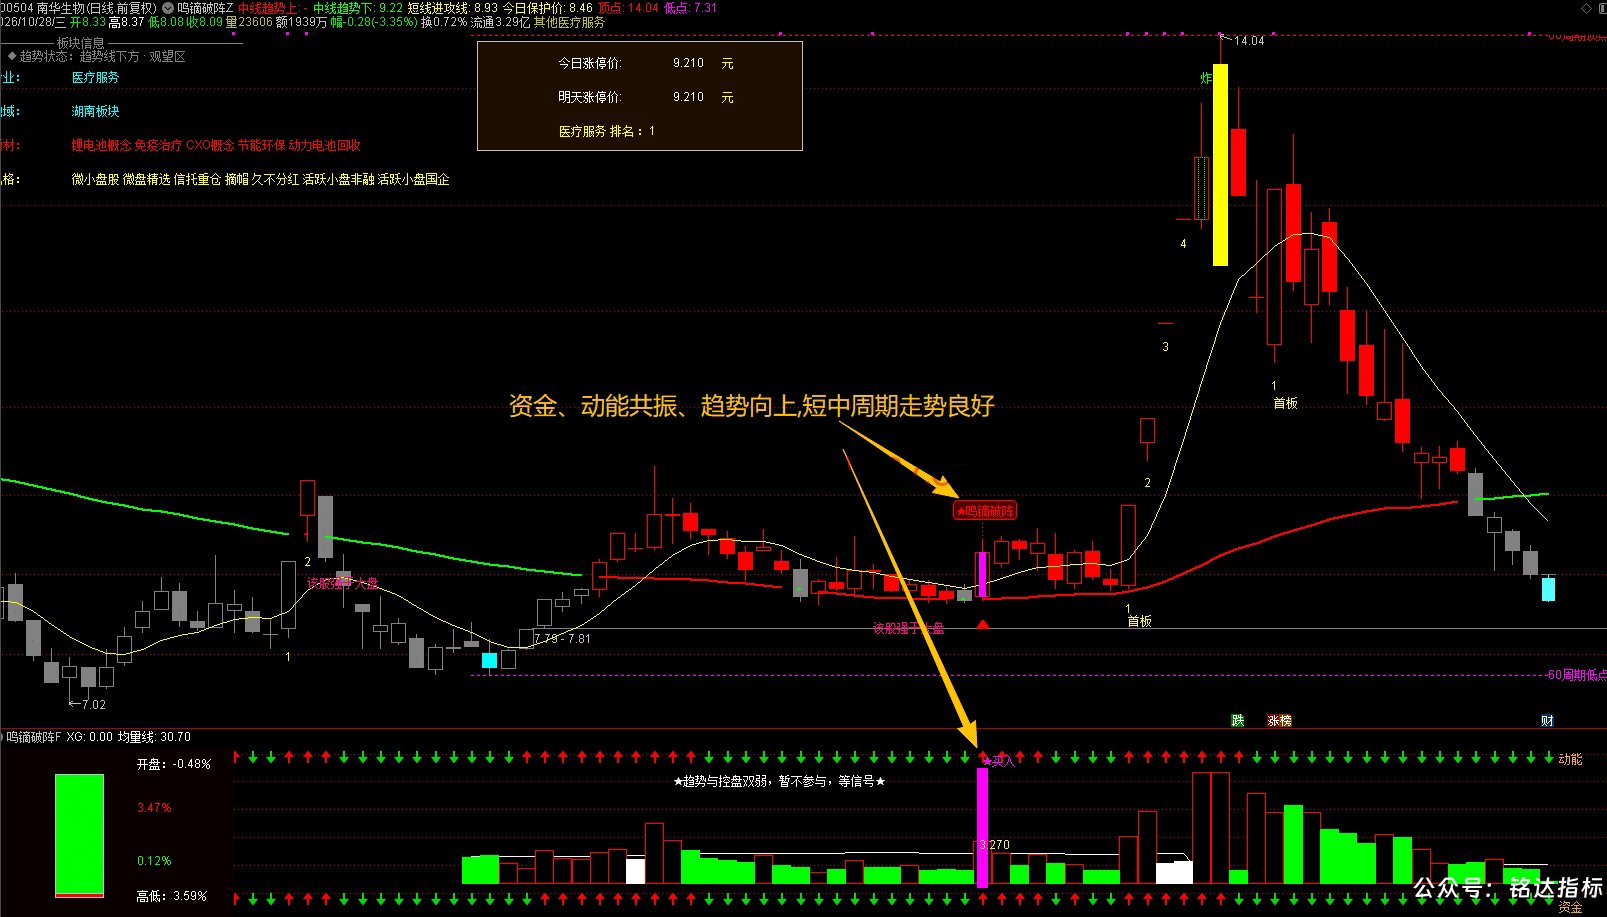This screenshot has height=917, width=1607.
Task: Select the 医疗服务 industry link
Action: coord(95,77)
